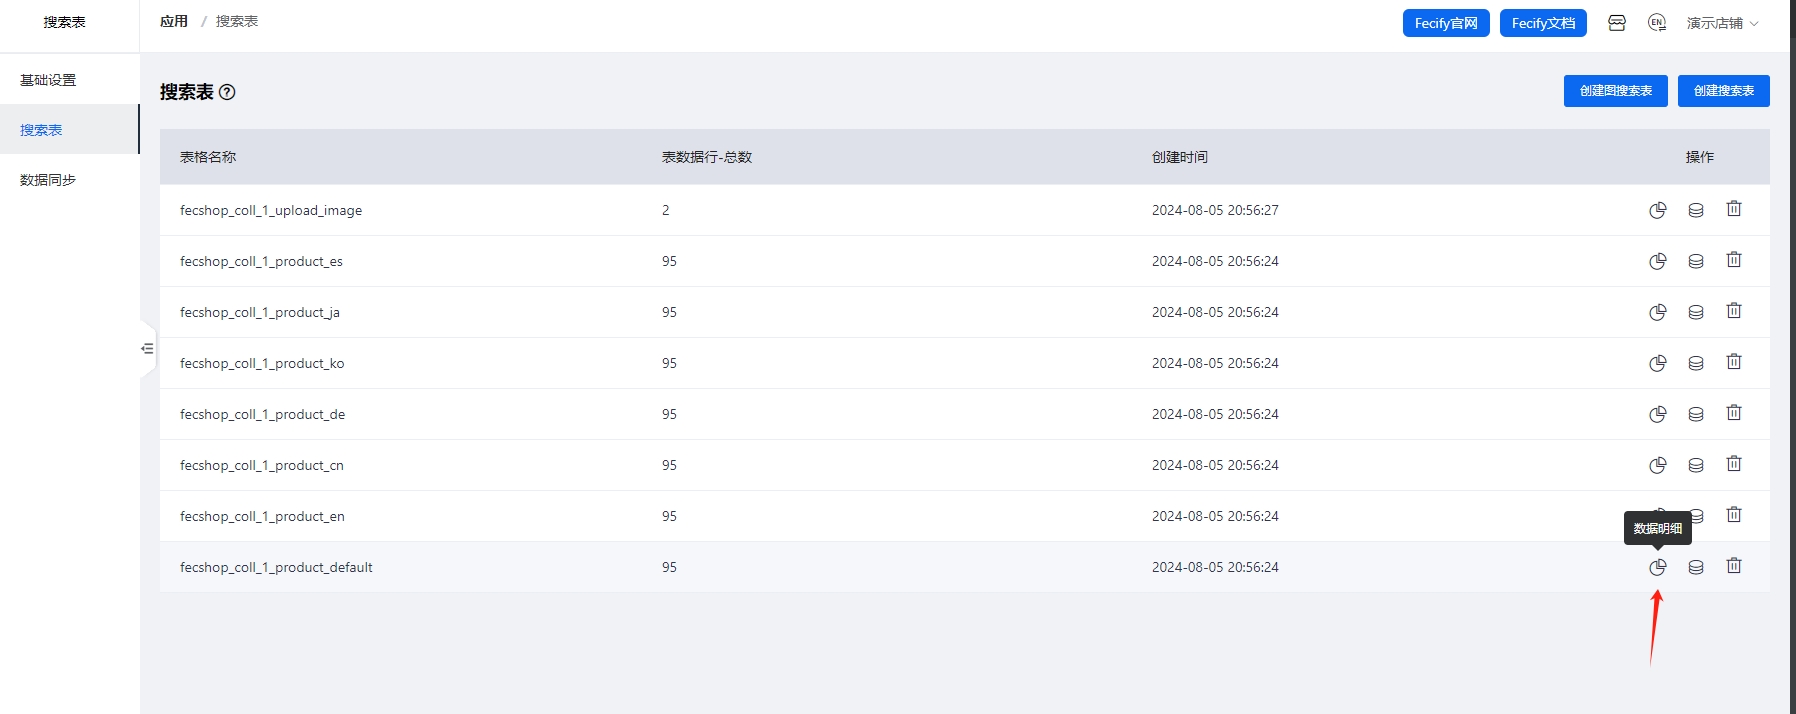Screen dimensions: 1796x714
Task: Delete the fecshop_coll_1_product_ja table
Action: coord(1734,311)
